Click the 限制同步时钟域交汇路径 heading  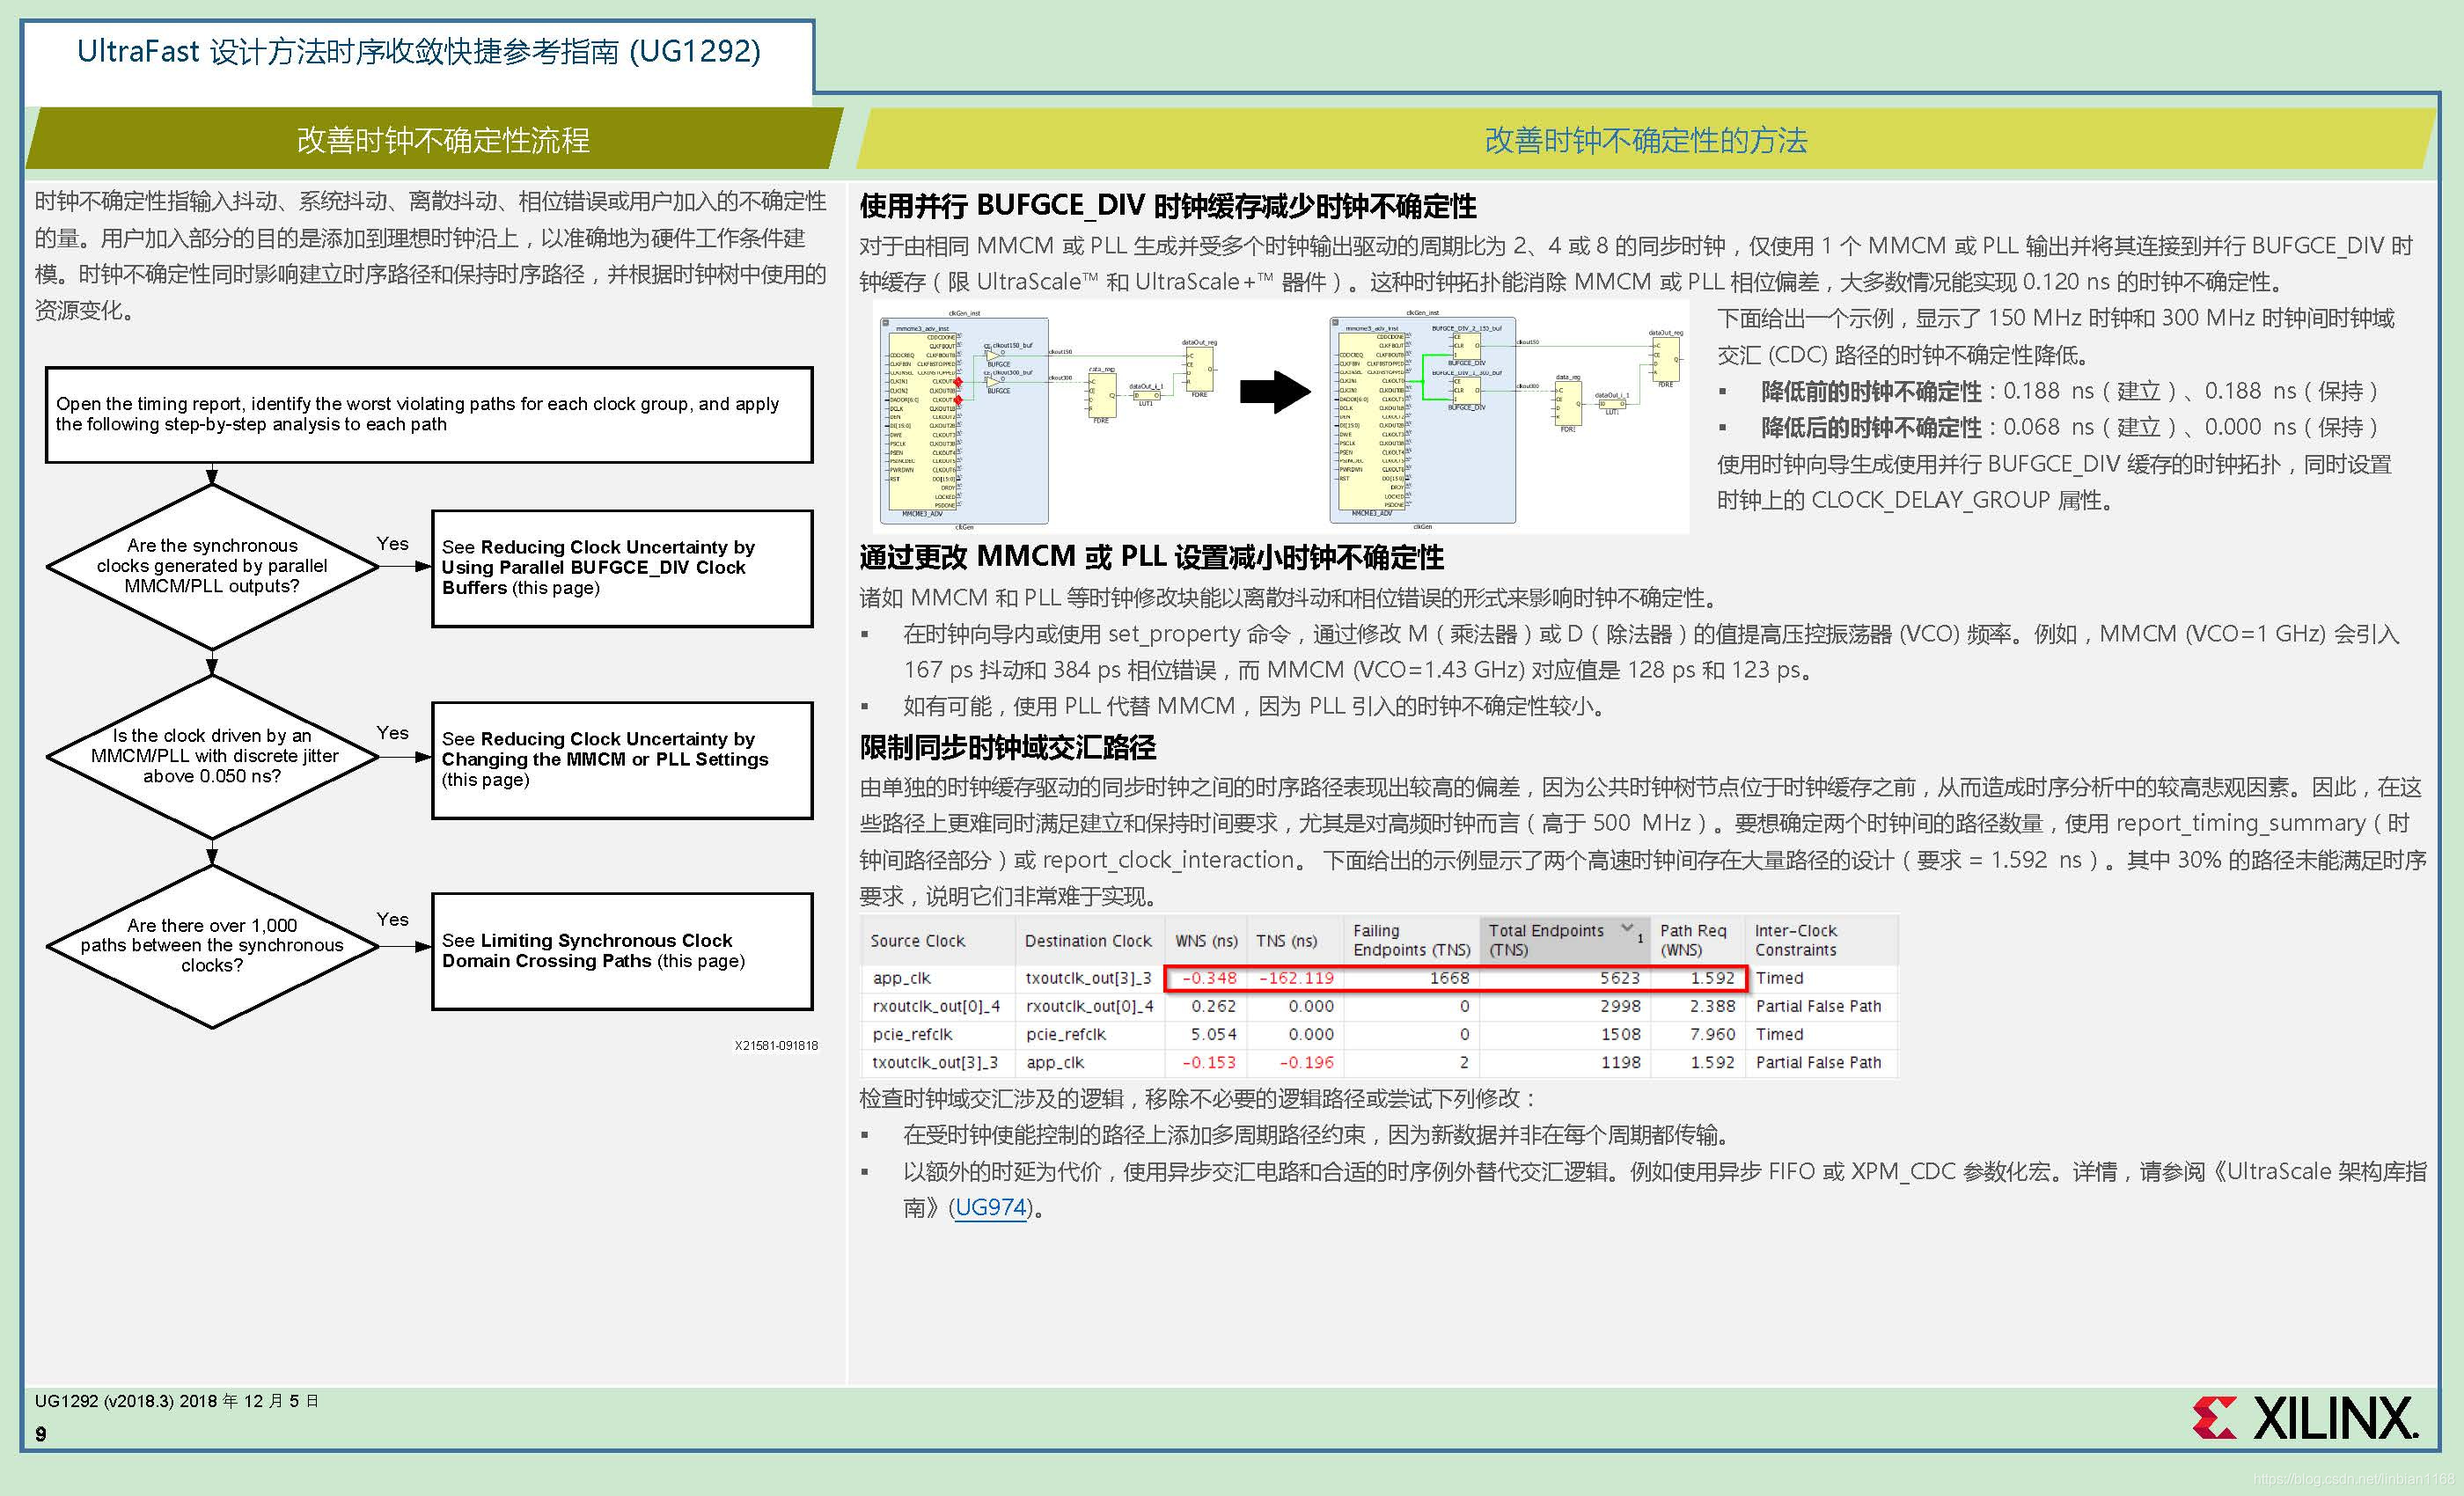(x=1007, y=747)
